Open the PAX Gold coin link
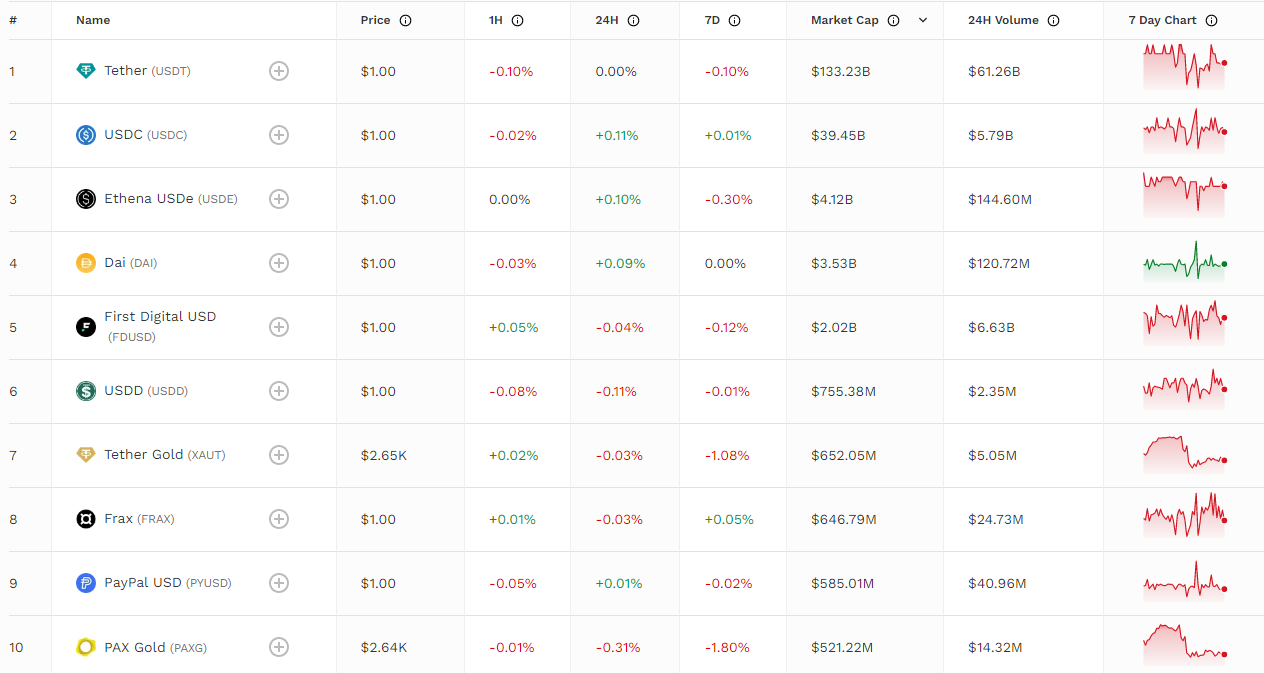This screenshot has width=1264, height=673. coord(135,647)
